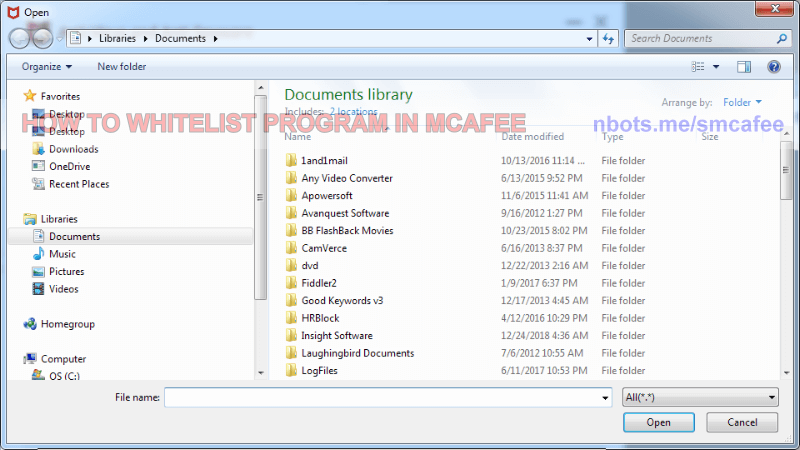Viewport: 800px width, 450px height.
Task: Expand arrow after Documents breadcrumb
Action: [215, 39]
